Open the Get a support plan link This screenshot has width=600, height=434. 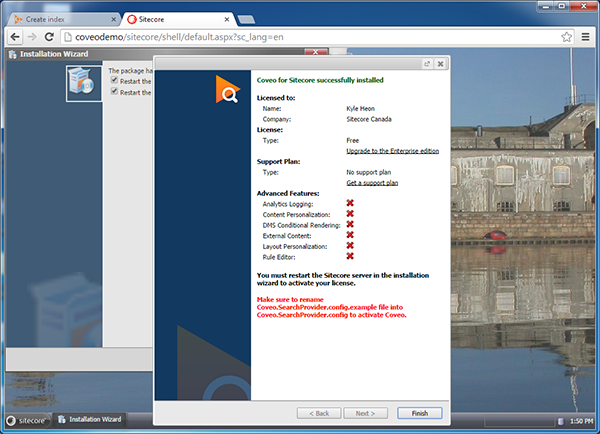point(372,183)
